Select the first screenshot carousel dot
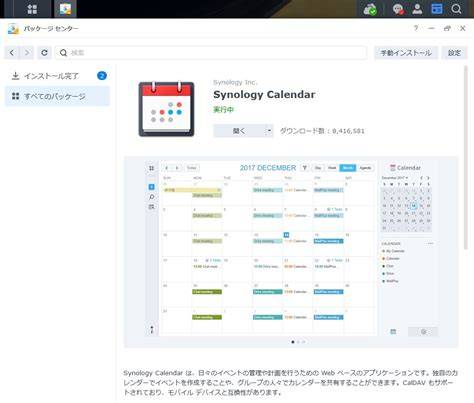Screen dimensions: 474x403 293,342
